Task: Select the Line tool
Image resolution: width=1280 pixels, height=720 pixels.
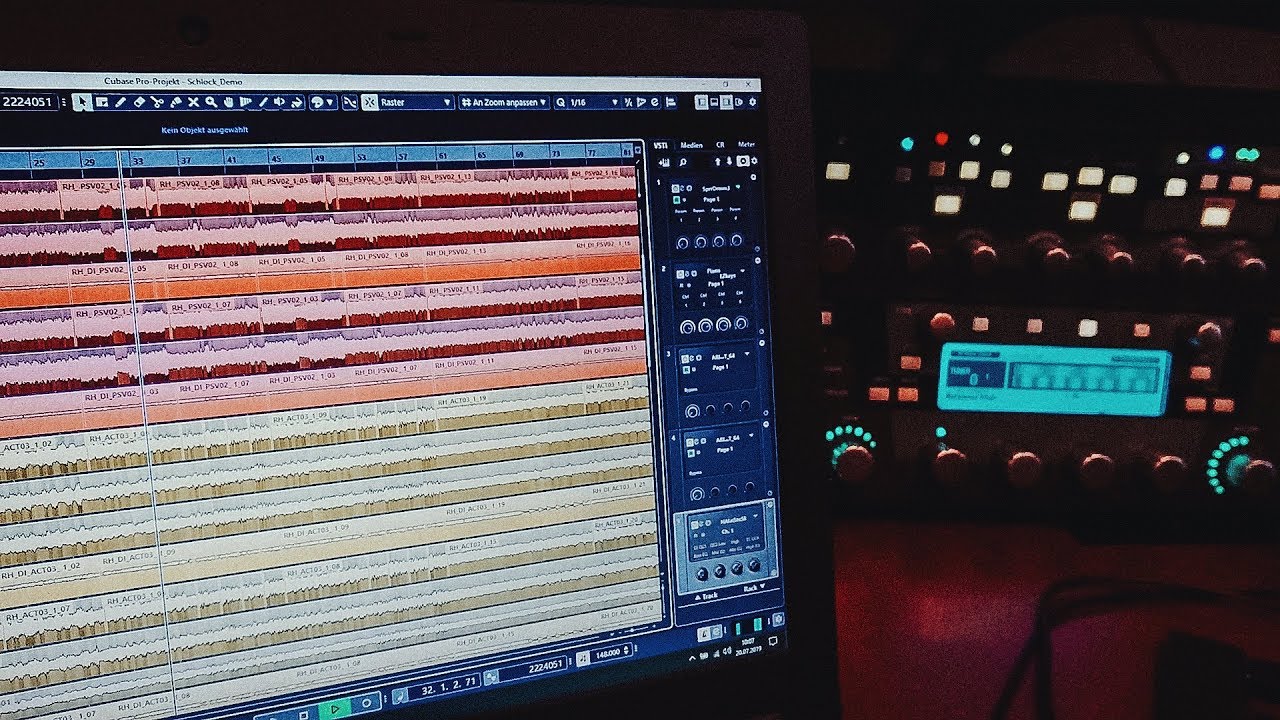Action: pyautogui.click(x=263, y=102)
